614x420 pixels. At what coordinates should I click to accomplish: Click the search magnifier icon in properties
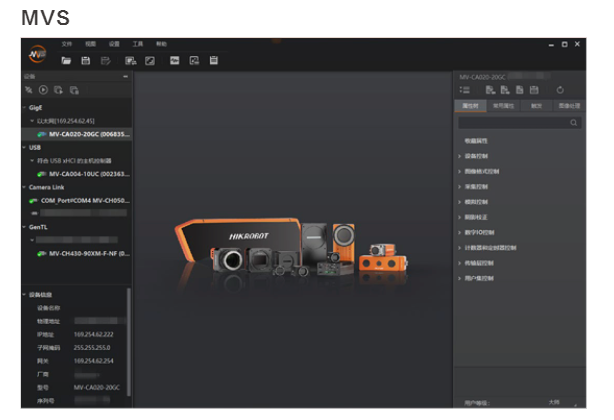(x=574, y=122)
